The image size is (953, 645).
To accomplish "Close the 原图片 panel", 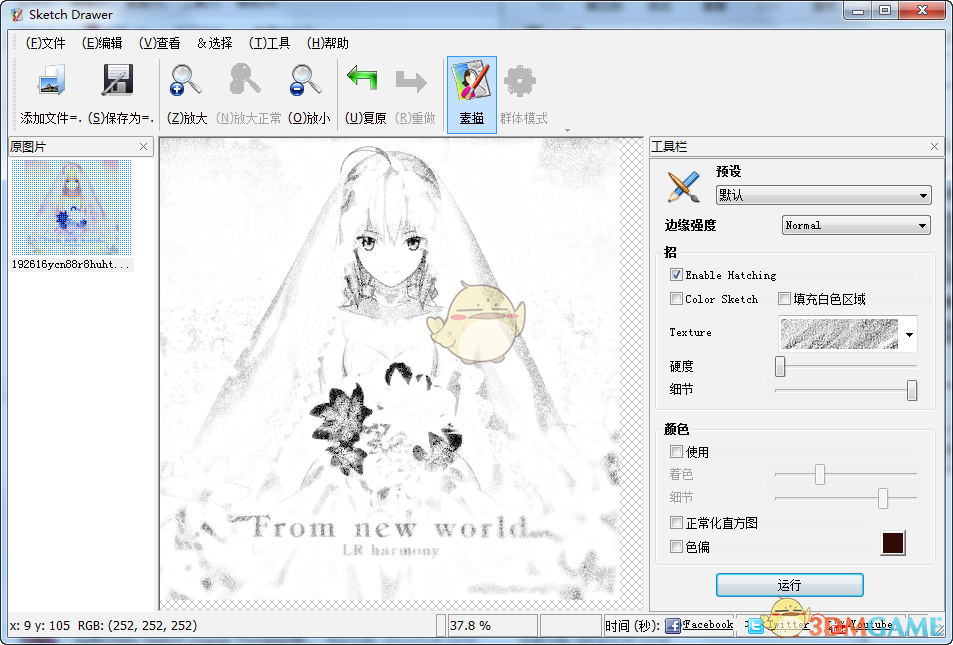I will (143, 147).
